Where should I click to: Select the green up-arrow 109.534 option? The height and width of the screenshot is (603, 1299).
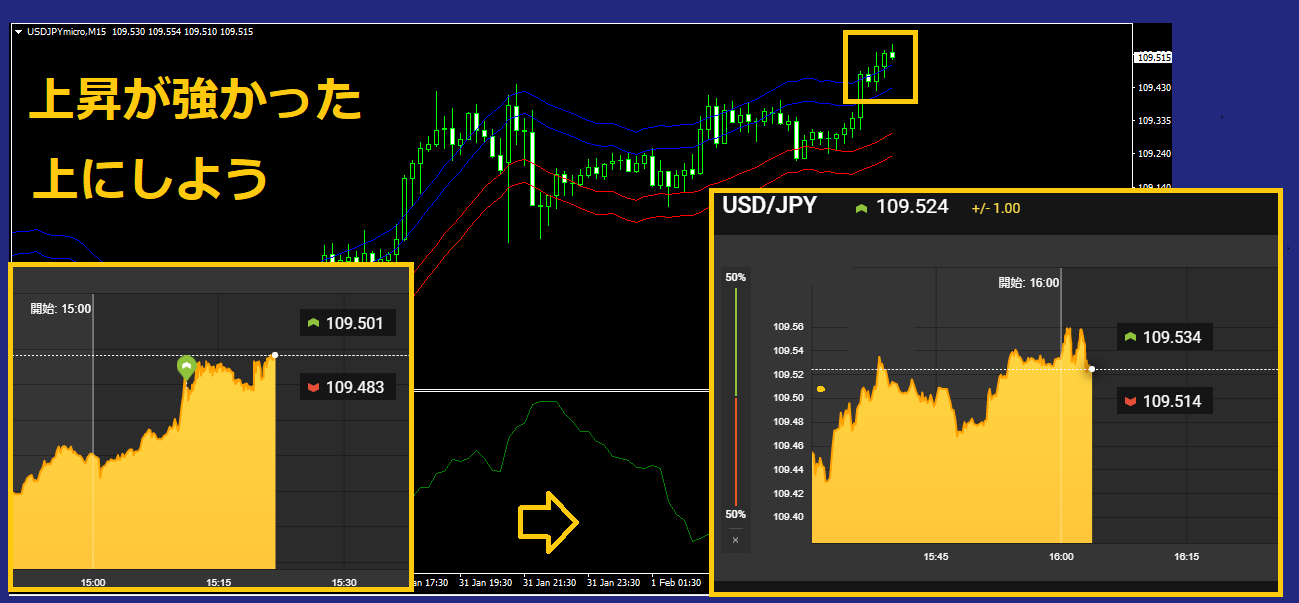point(1164,337)
